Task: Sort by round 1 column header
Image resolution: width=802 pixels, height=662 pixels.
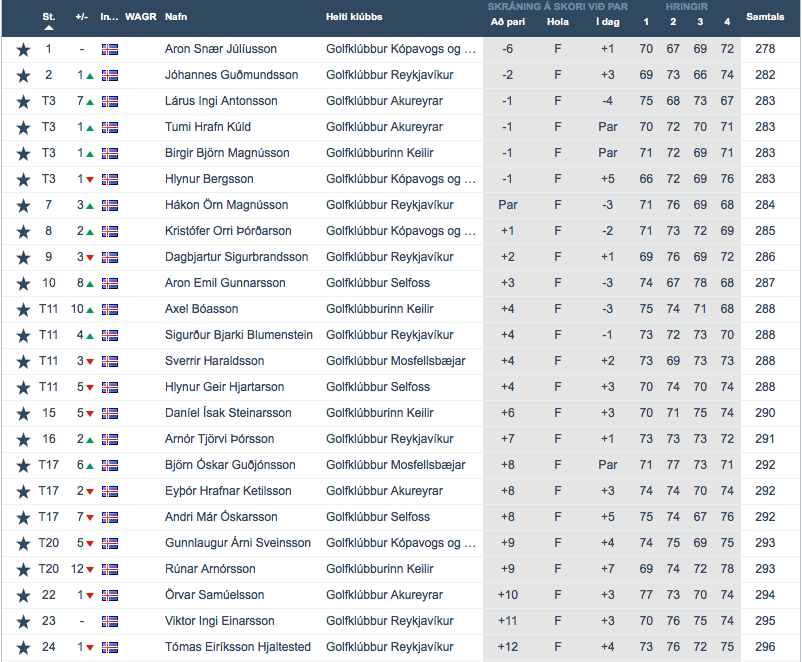Action: [646, 22]
